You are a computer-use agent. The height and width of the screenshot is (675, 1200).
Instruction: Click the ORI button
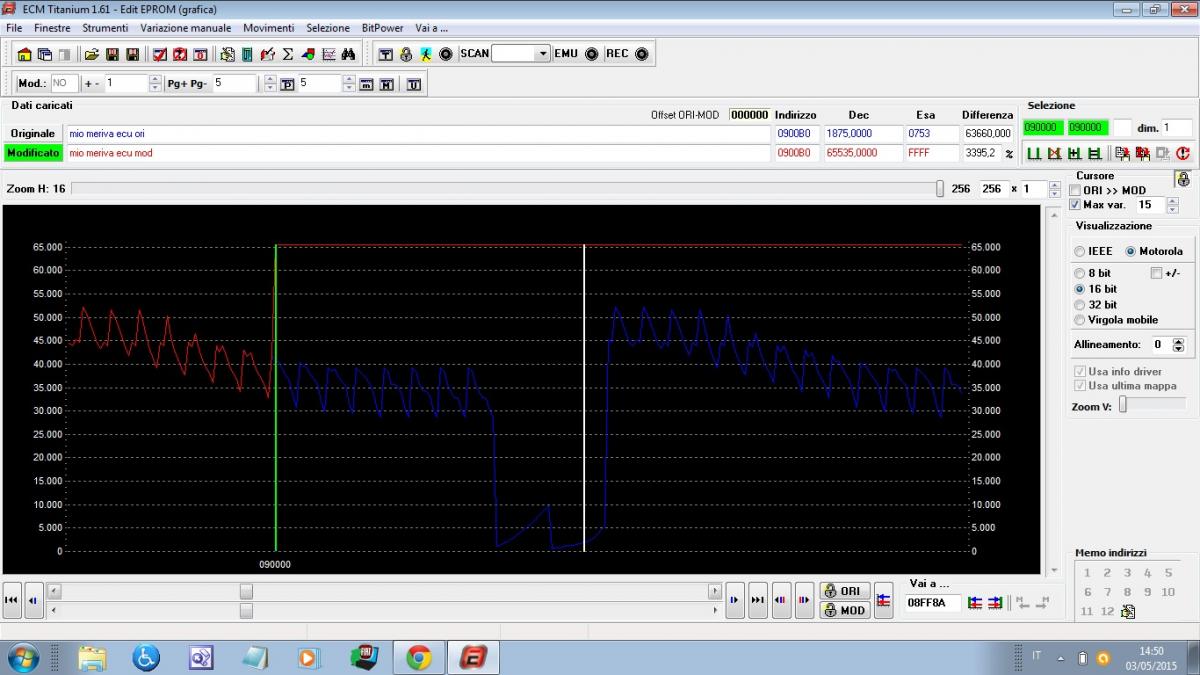[844, 591]
